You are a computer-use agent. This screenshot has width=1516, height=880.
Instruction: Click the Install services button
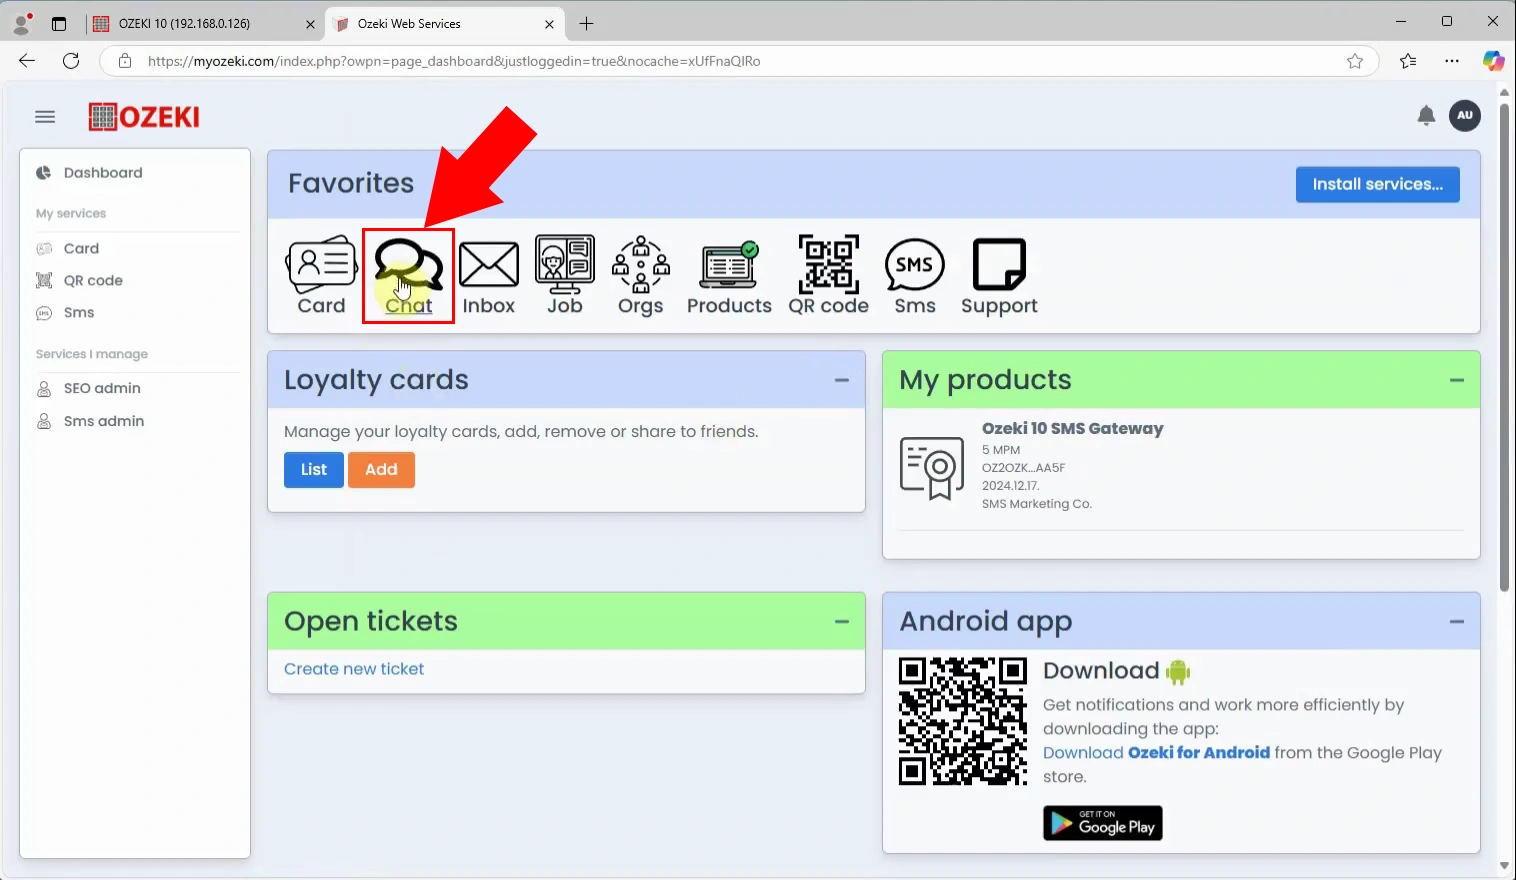(1377, 184)
